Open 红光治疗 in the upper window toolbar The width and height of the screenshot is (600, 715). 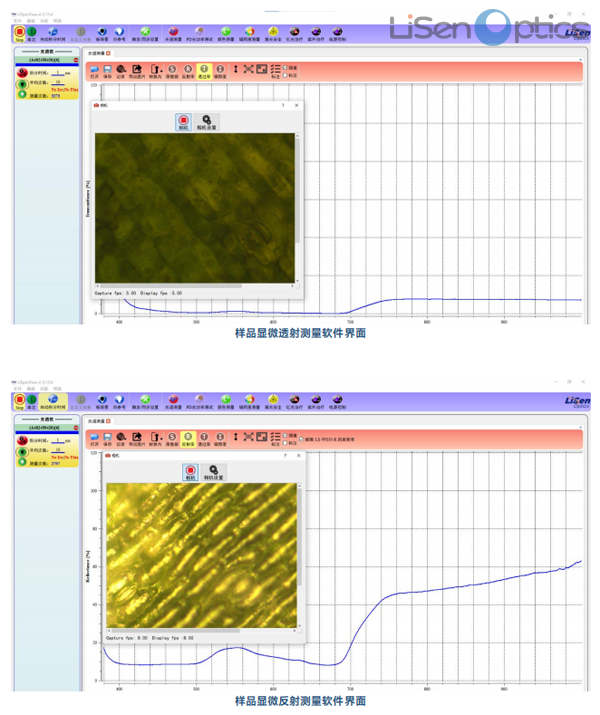tap(294, 34)
